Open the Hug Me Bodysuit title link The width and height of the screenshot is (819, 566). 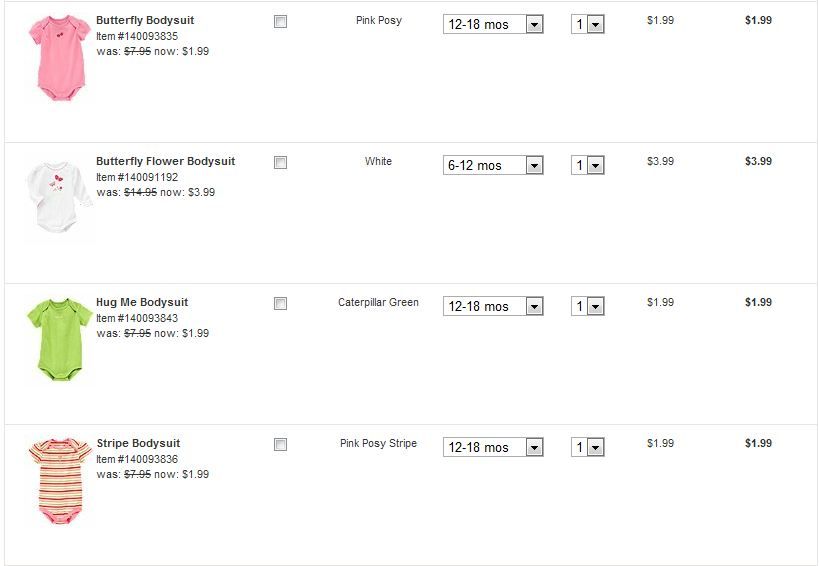tap(142, 302)
